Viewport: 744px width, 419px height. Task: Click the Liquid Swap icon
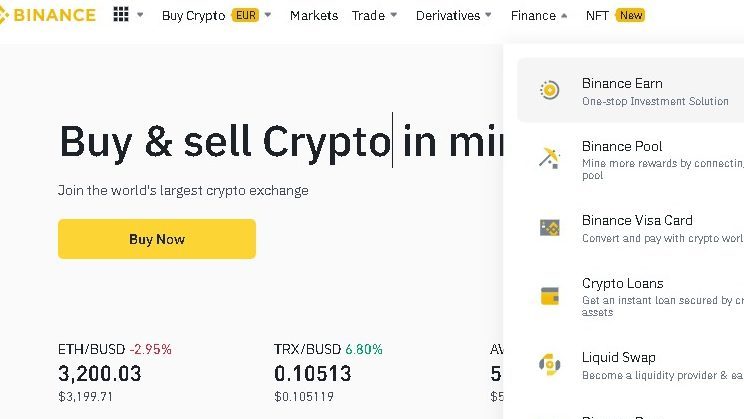tap(549, 364)
